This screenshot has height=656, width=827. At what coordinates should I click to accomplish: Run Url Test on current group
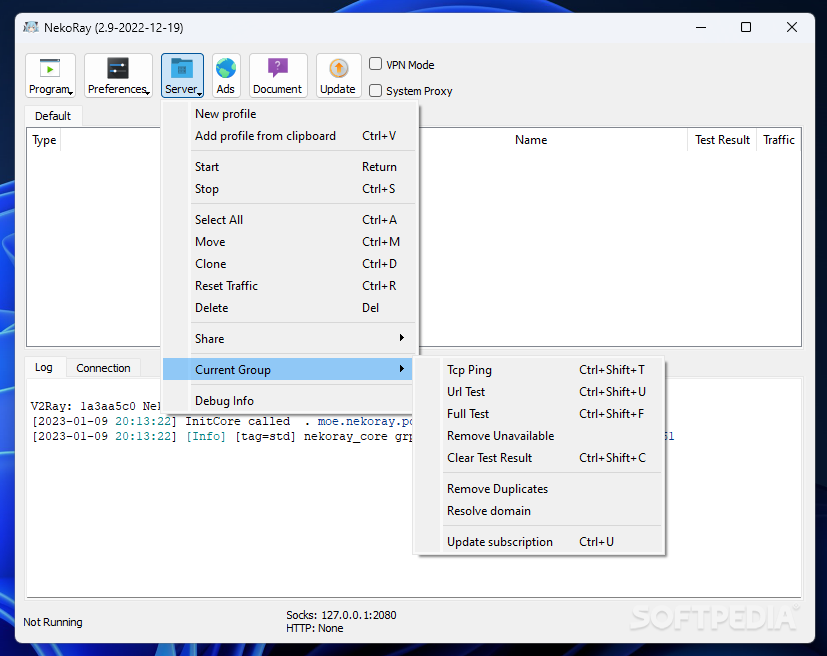click(539, 392)
